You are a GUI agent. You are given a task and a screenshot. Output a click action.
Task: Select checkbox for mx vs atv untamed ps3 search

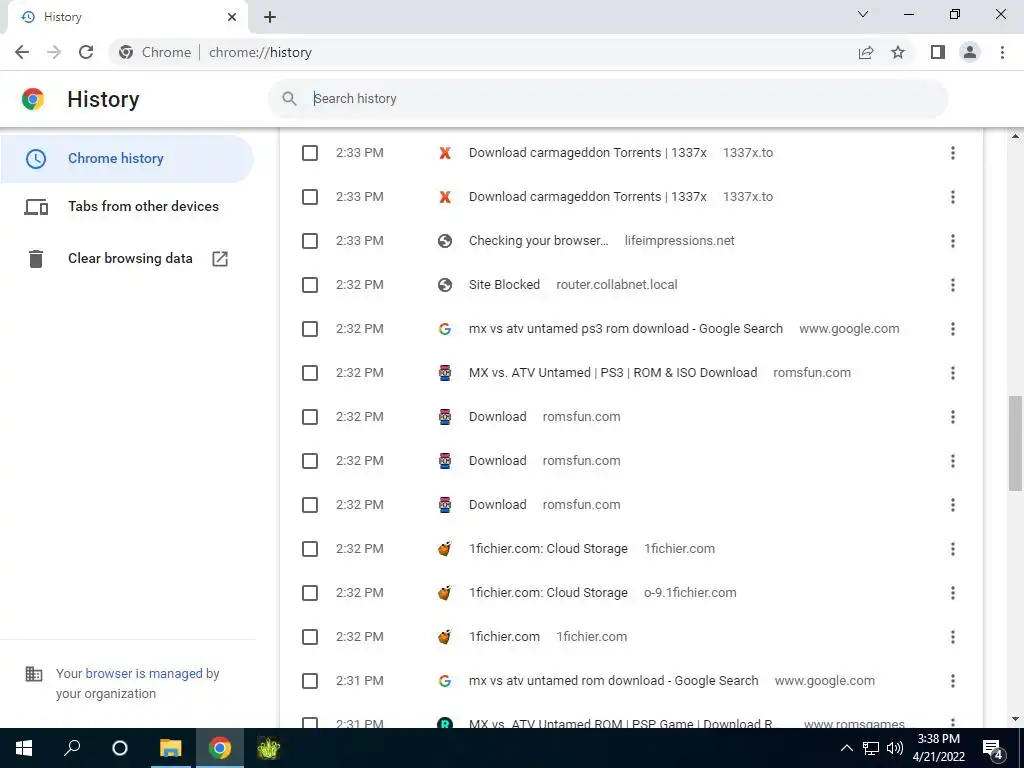pyautogui.click(x=310, y=328)
